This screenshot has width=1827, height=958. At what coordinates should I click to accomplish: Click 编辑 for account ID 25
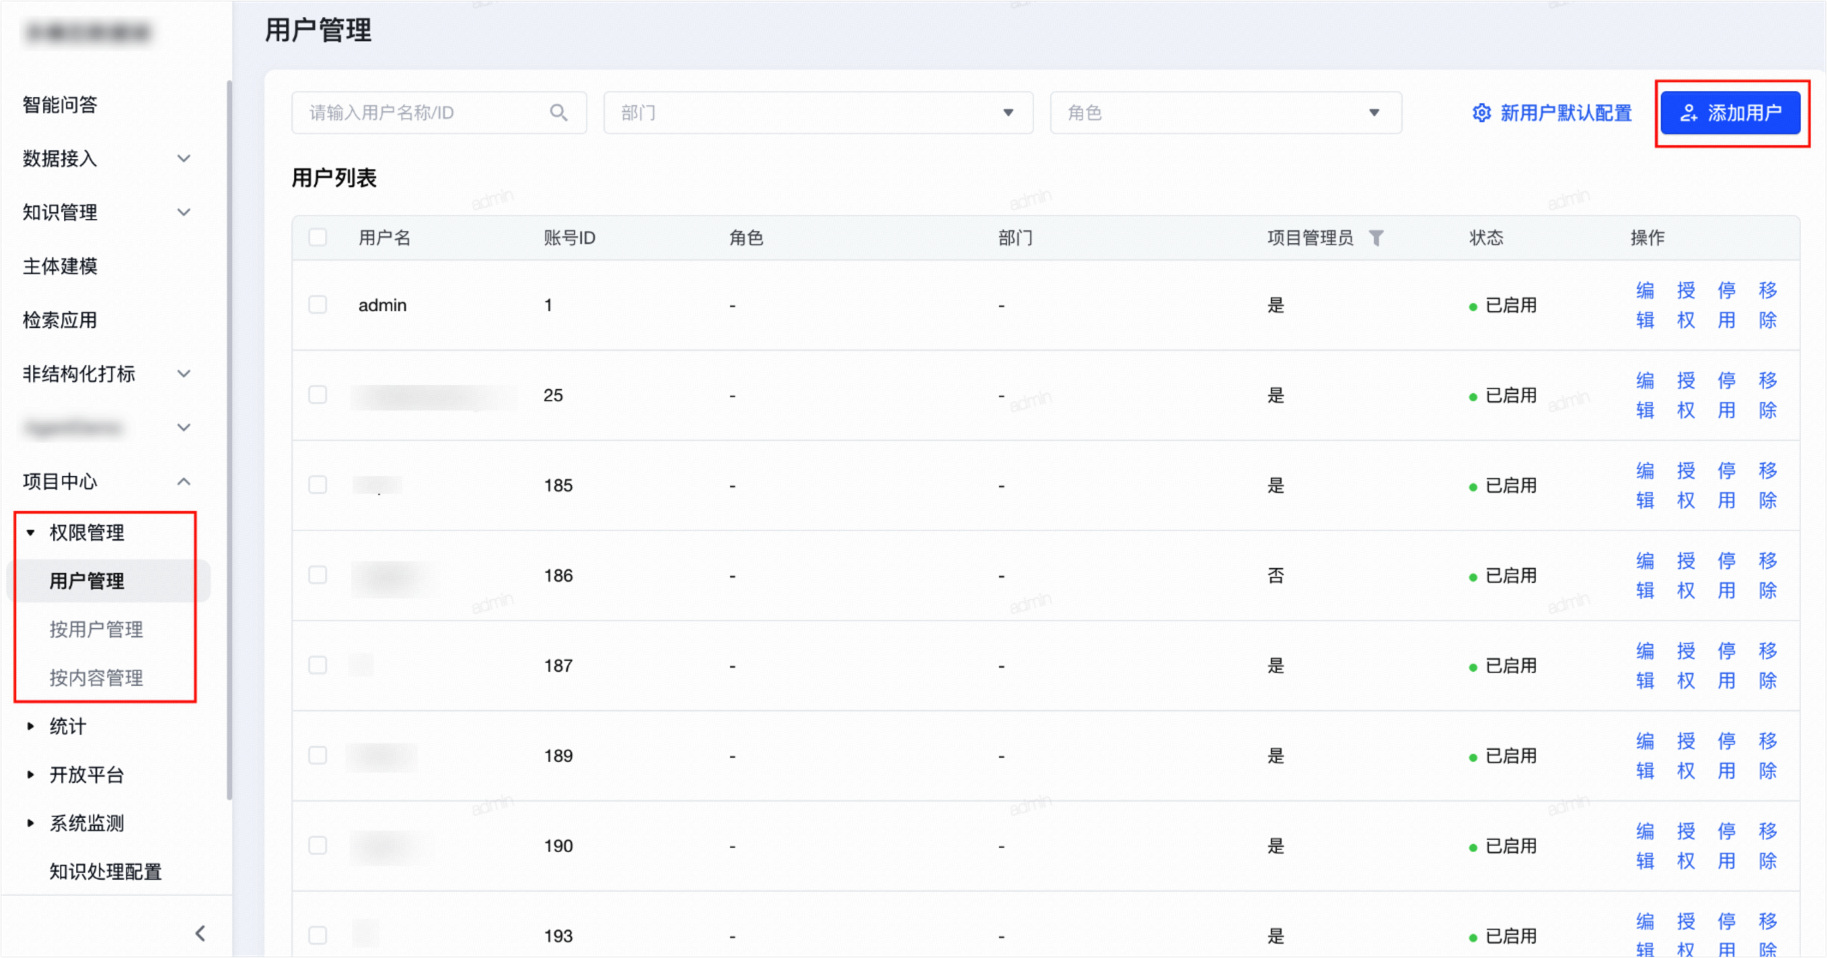pyautogui.click(x=1645, y=395)
